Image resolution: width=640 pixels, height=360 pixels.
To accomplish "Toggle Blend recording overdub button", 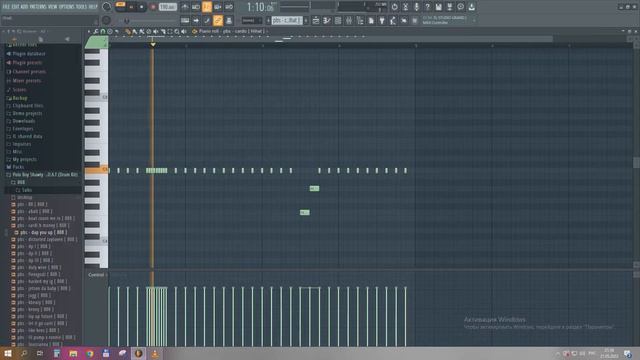I will 218,7.
